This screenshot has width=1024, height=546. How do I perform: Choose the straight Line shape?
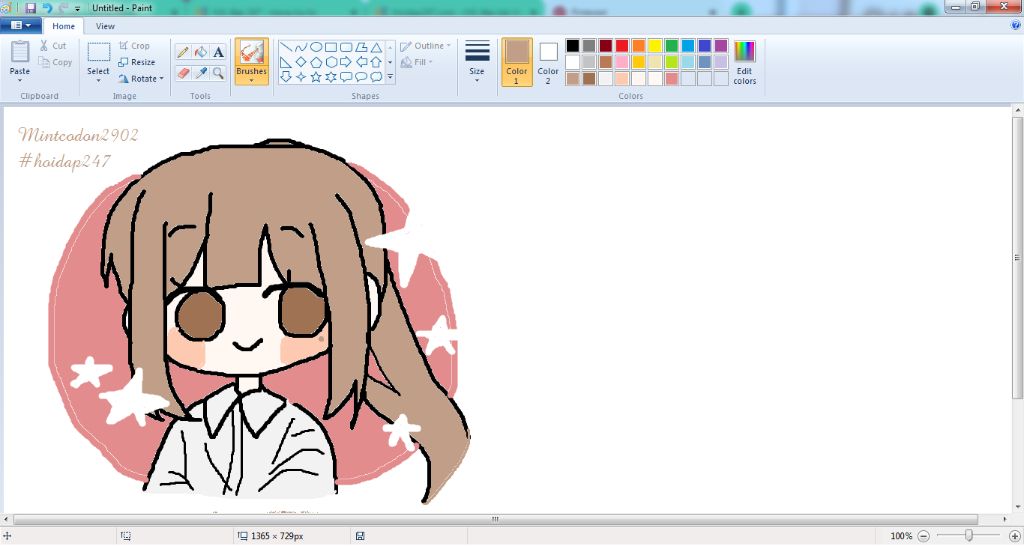(x=285, y=47)
